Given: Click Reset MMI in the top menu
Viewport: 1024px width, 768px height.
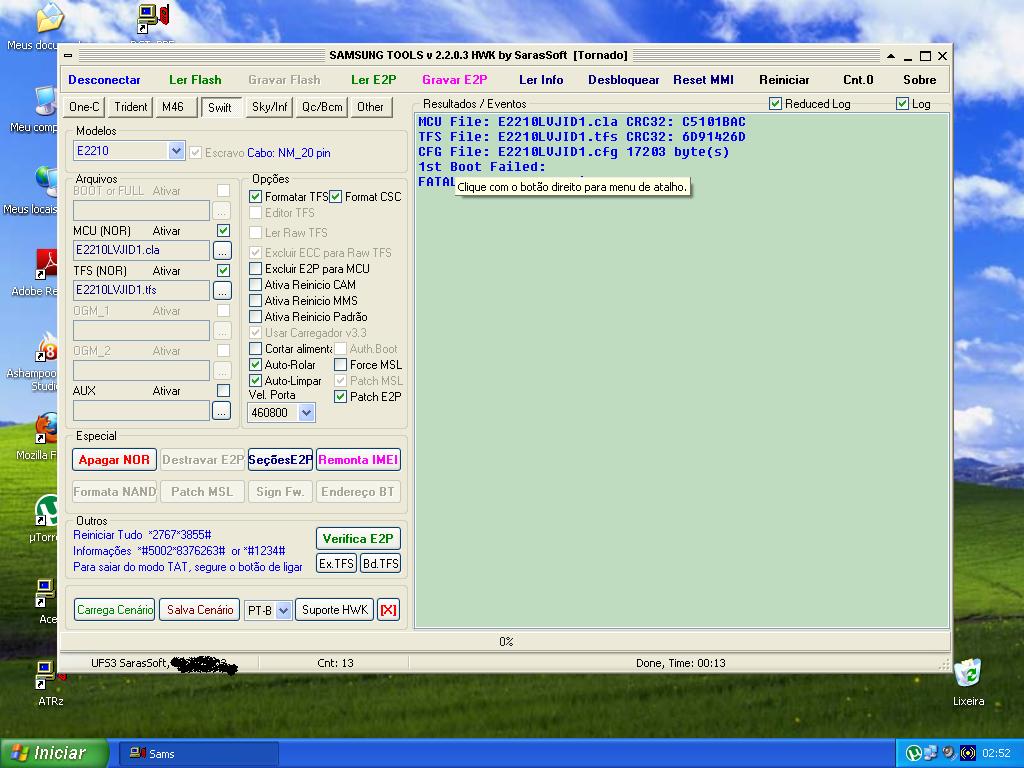Looking at the screenshot, I should (703, 80).
